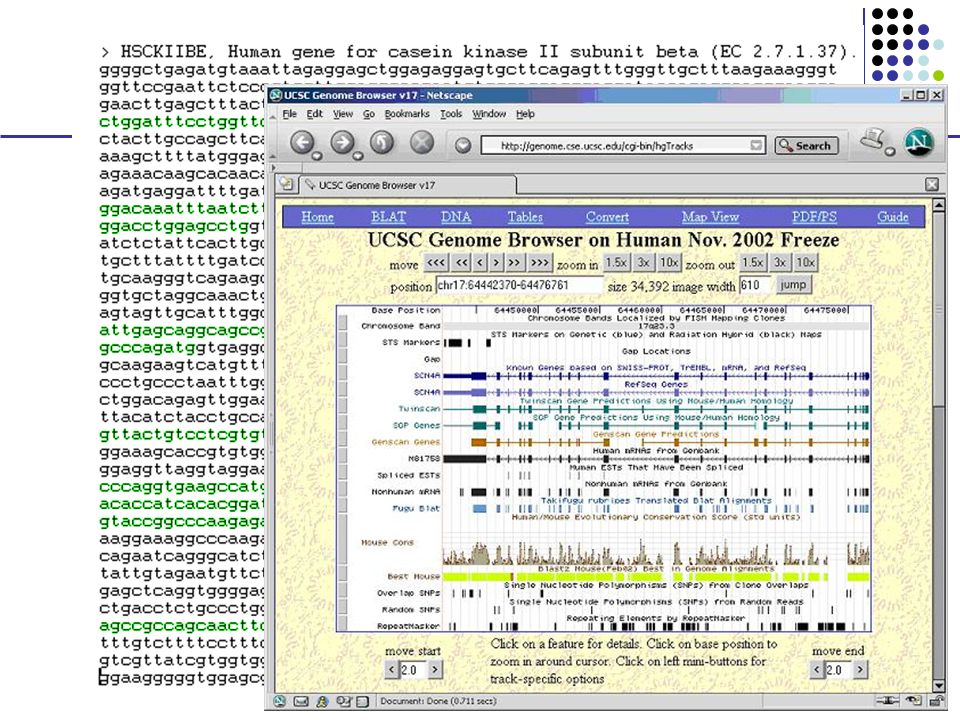Viewport: 960px width, 720px height.
Task: Open the Help menu
Action: (x=525, y=114)
